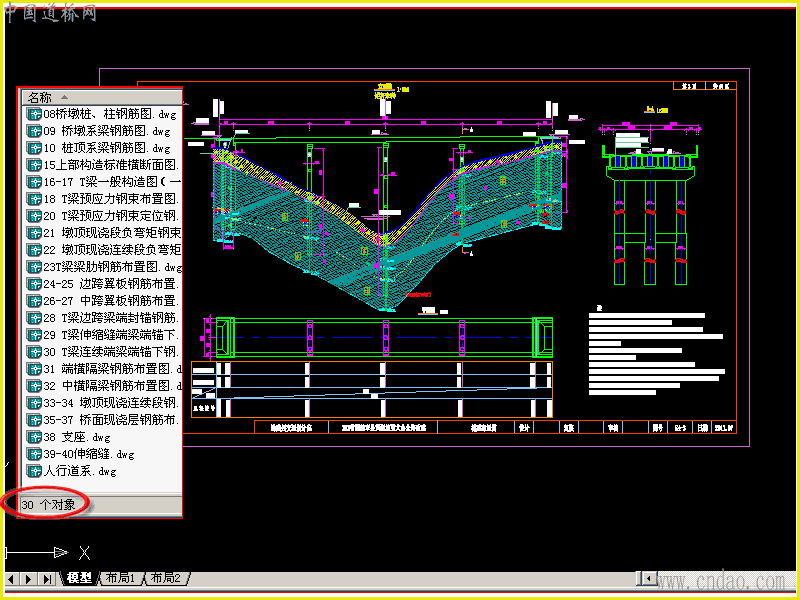Open the 布局1 layout tab
Image resolution: width=800 pixels, height=600 pixels.
coord(120,578)
